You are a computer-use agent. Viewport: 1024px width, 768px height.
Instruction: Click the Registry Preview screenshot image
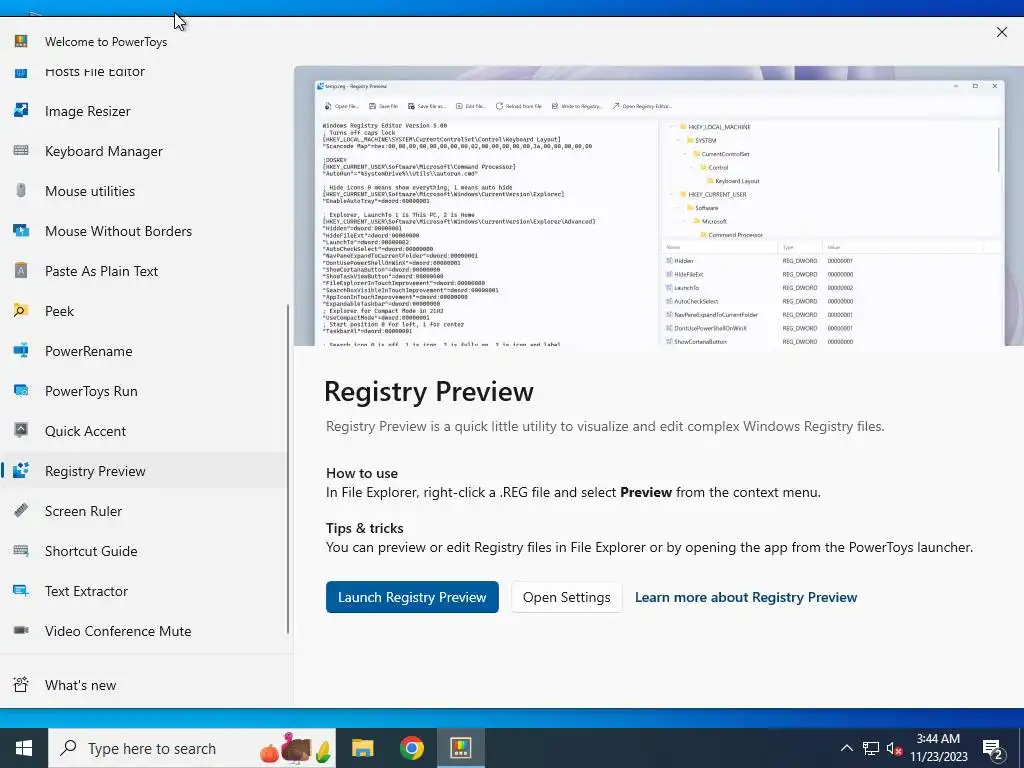coord(659,206)
